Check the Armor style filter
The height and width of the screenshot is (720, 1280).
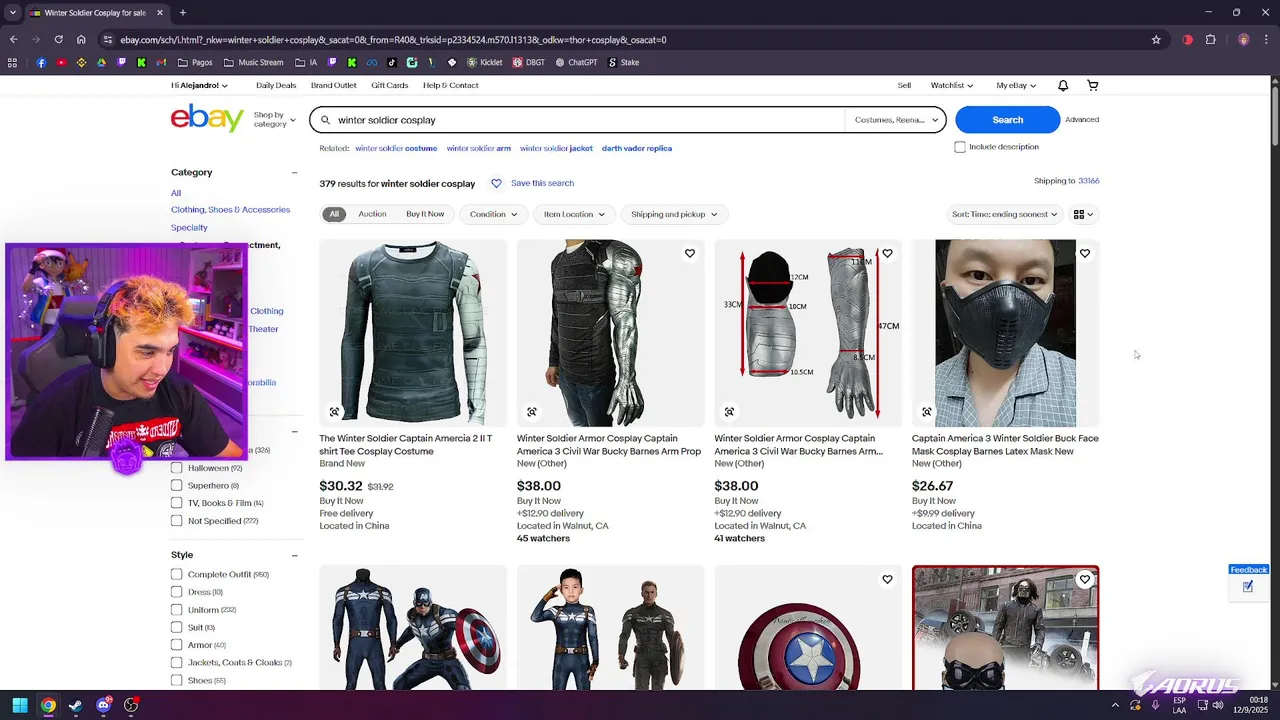point(177,645)
